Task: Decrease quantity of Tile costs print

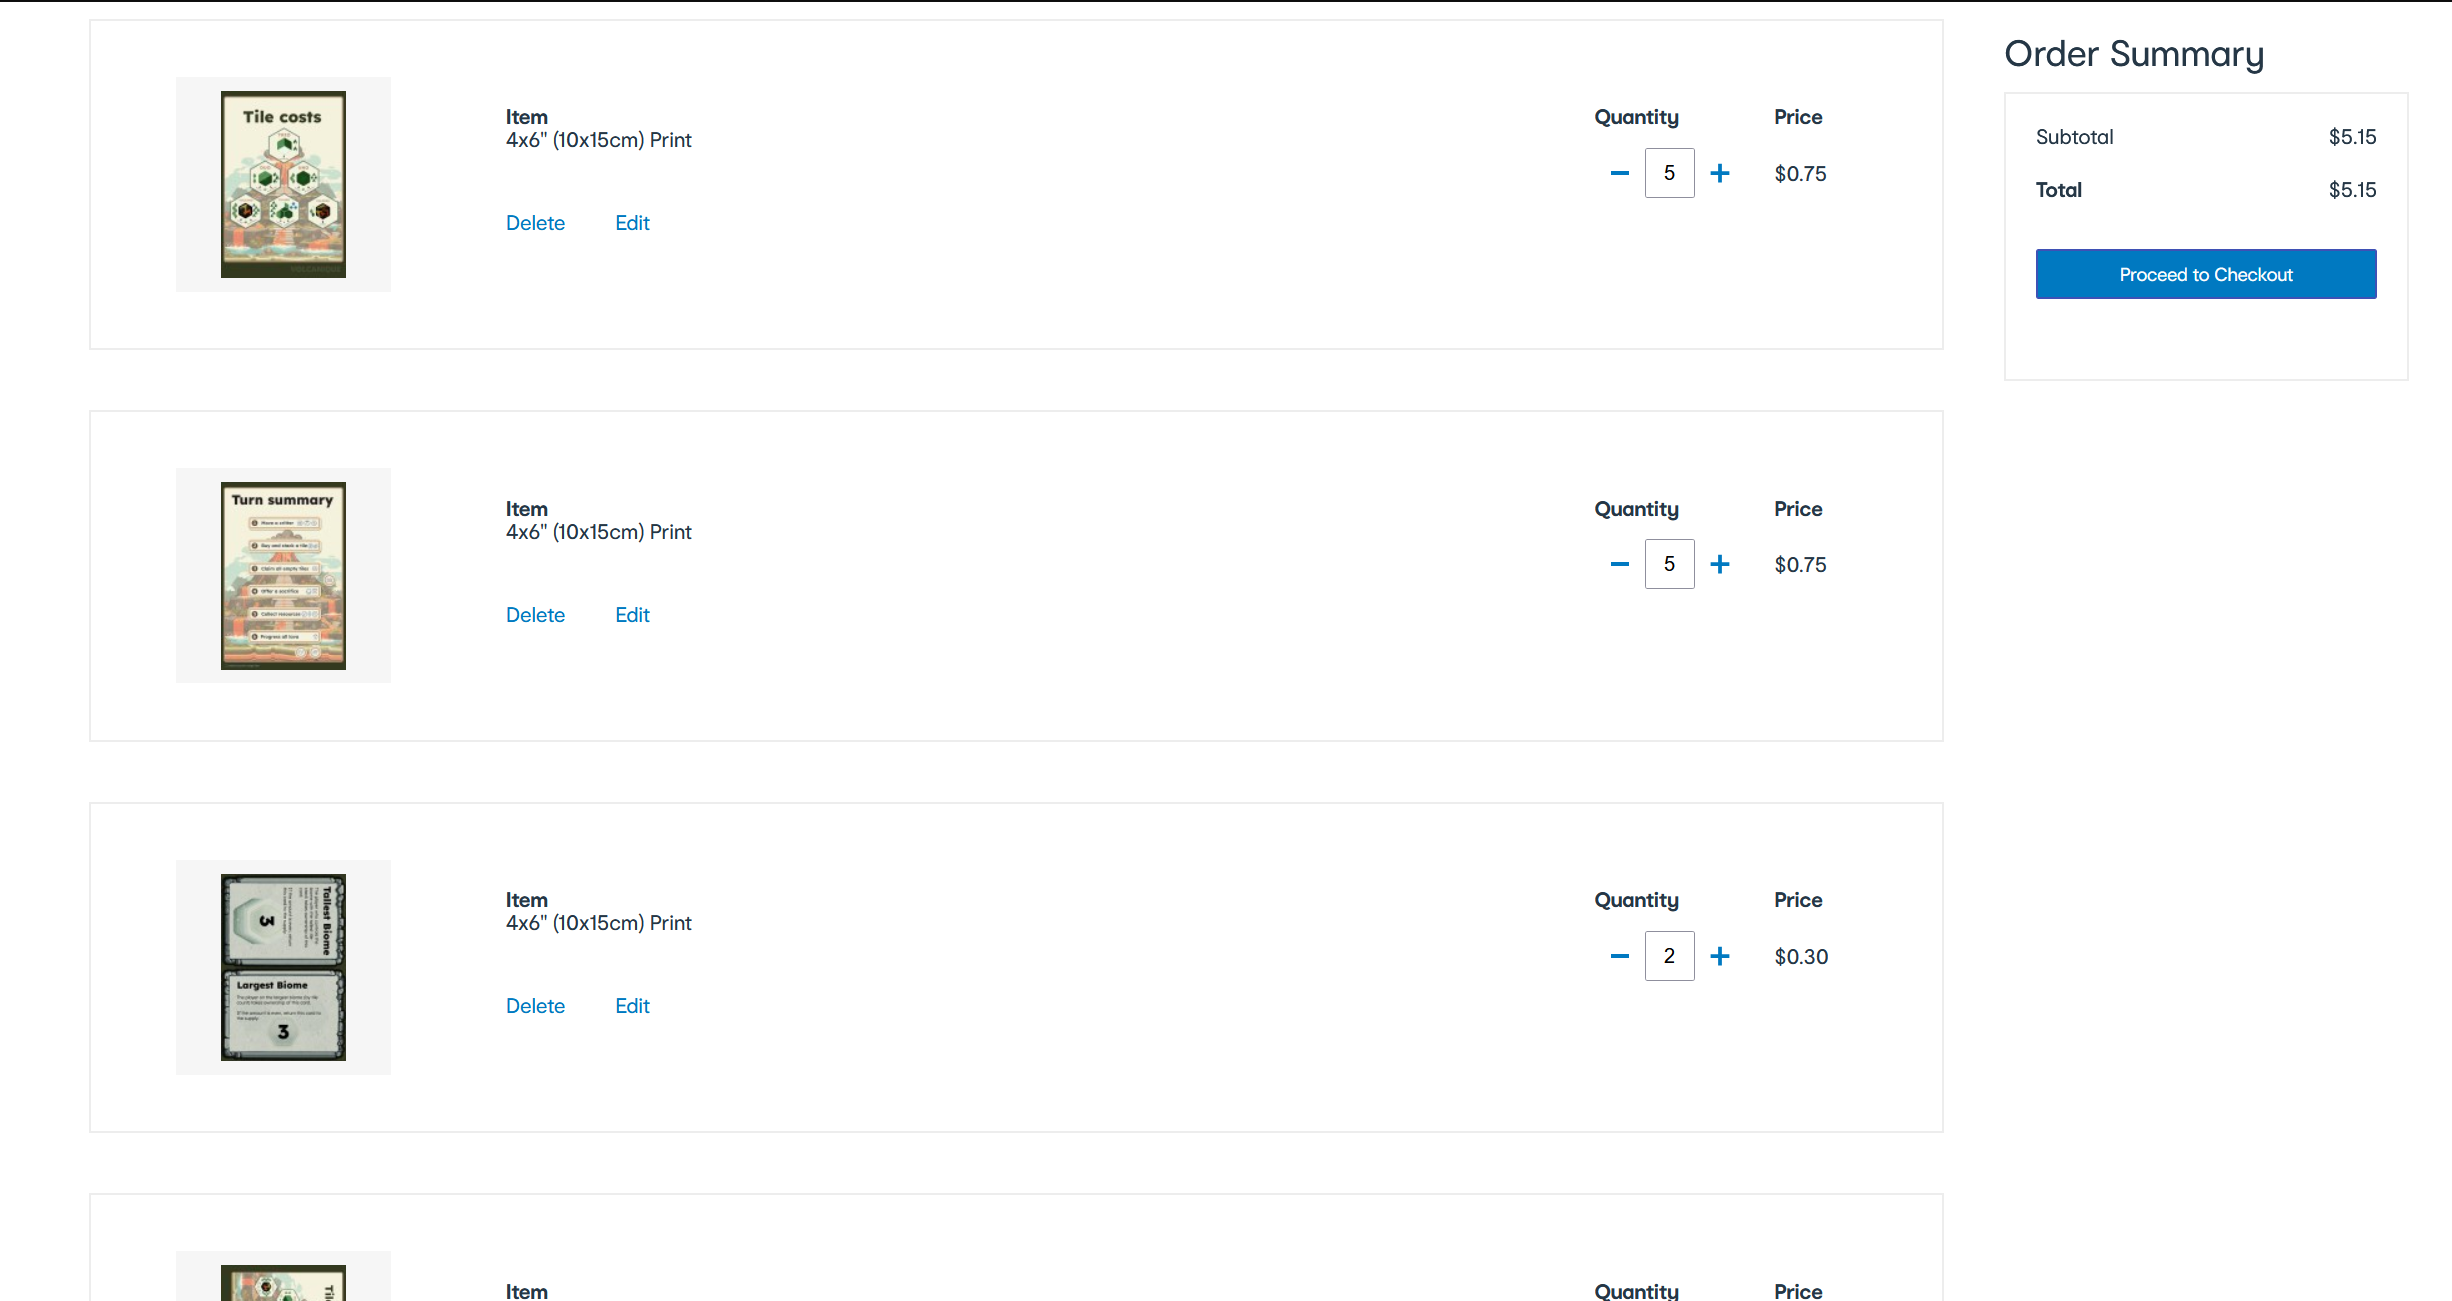Action: pos(1620,173)
